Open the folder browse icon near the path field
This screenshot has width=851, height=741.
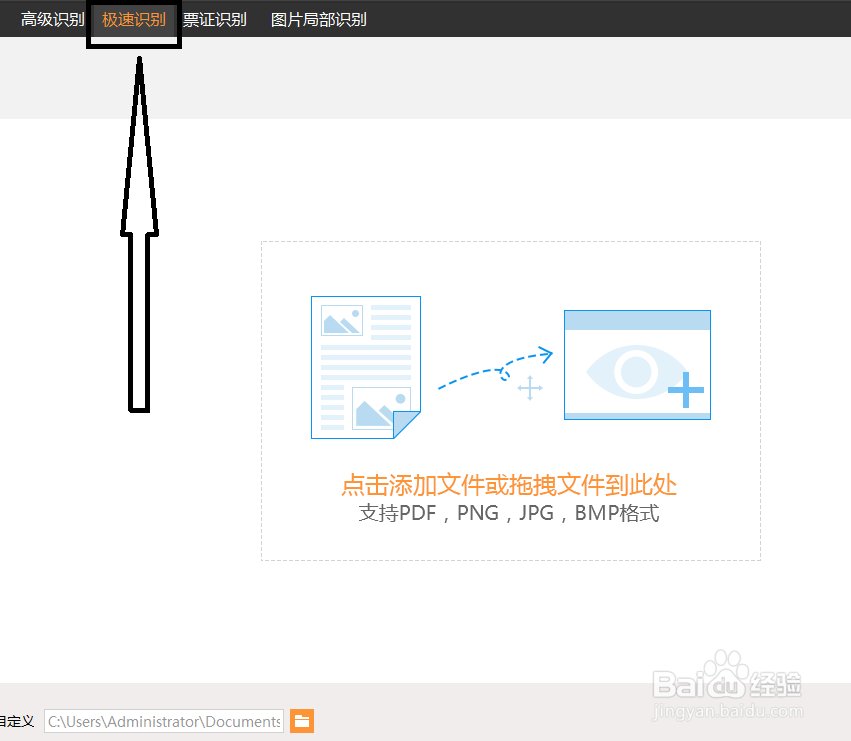tap(301, 720)
